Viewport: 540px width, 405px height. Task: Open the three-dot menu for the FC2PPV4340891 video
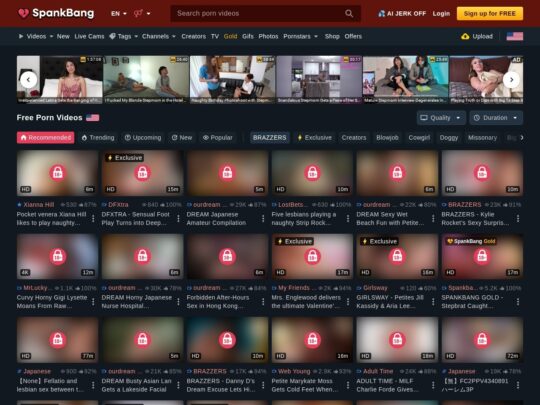[518, 385]
